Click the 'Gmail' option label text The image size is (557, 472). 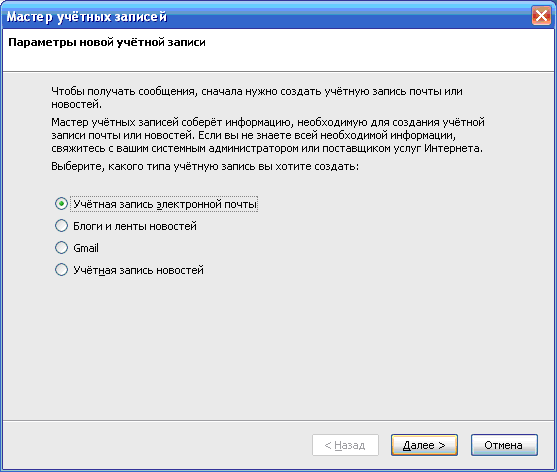point(86,248)
